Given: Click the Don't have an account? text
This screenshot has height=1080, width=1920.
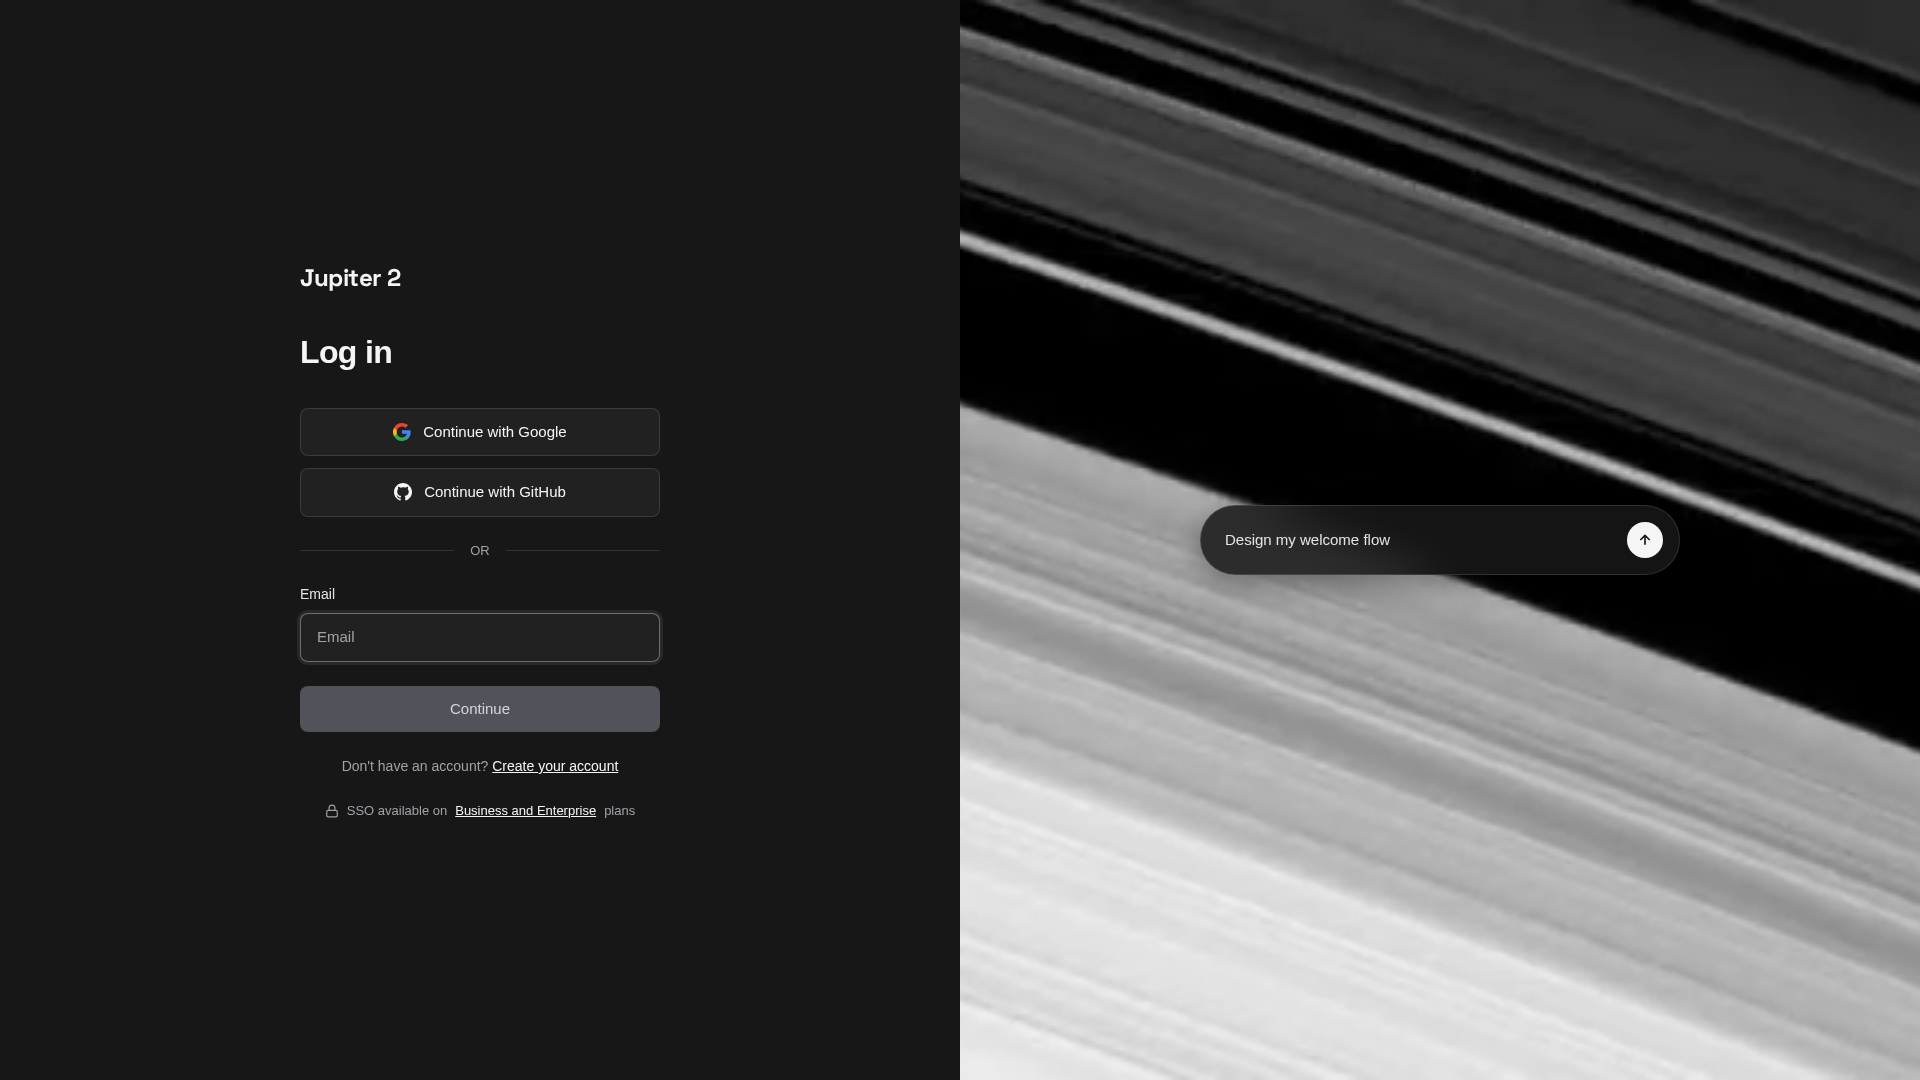Looking at the screenshot, I should pos(415,766).
